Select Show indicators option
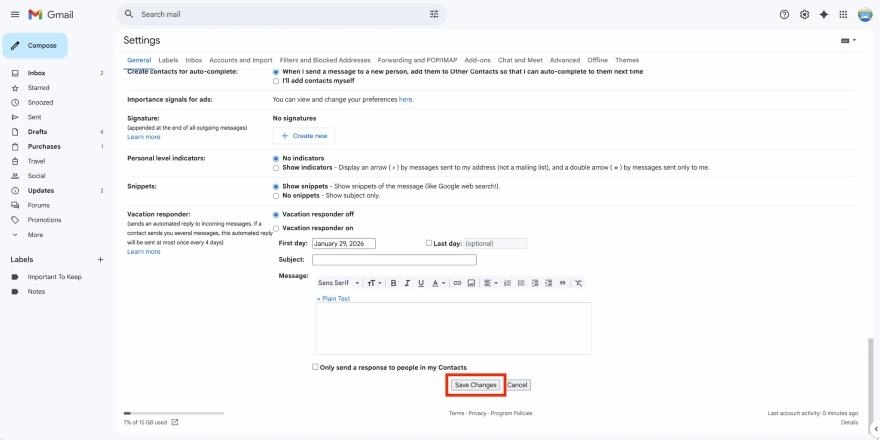This screenshot has width=880, height=440. coord(276,168)
